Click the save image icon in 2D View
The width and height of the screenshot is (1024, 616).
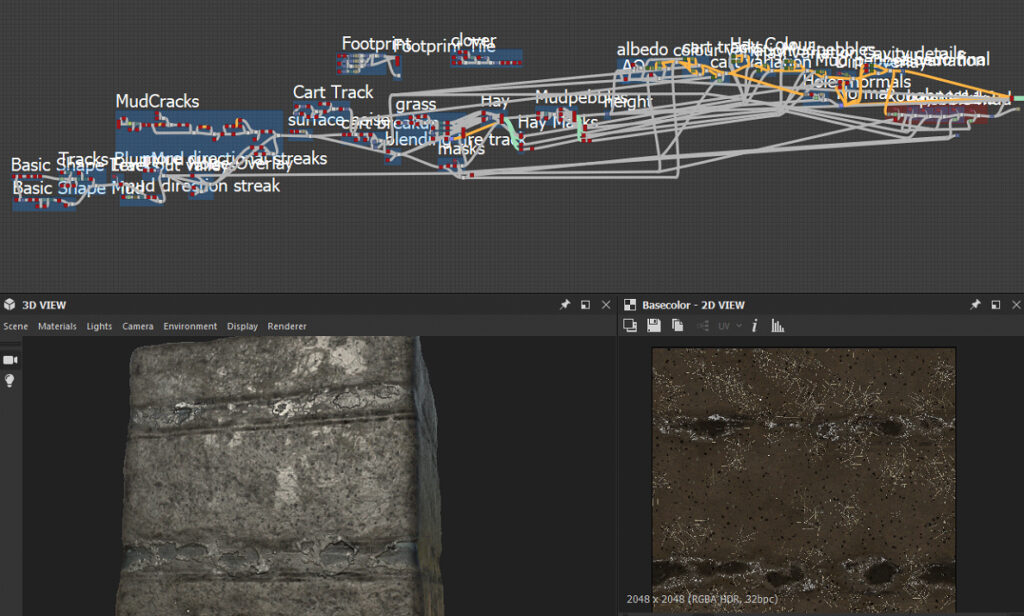(x=654, y=326)
